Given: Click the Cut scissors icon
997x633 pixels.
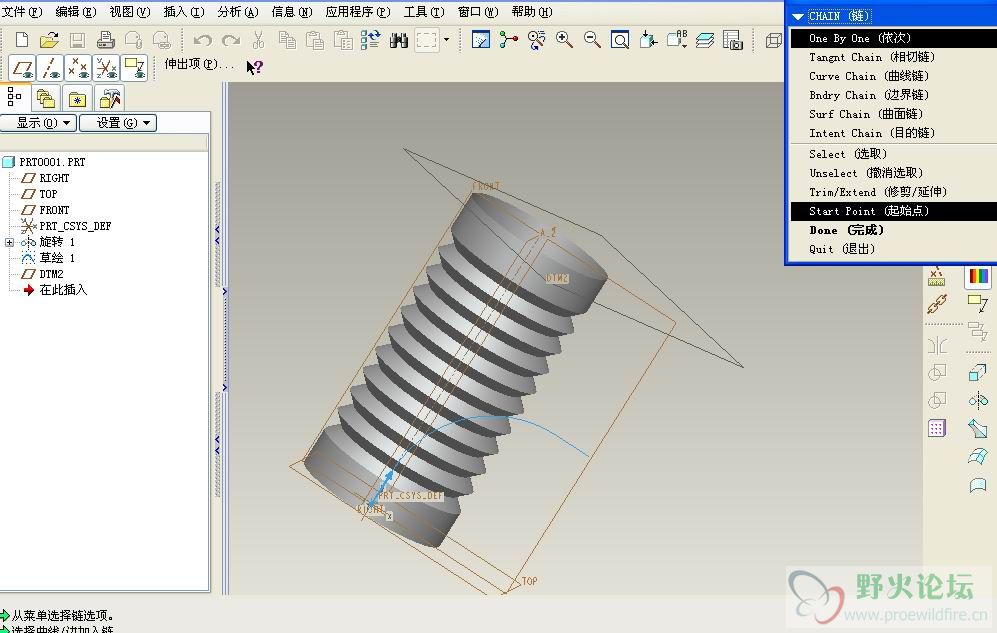Looking at the screenshot, I should (258, 40).
